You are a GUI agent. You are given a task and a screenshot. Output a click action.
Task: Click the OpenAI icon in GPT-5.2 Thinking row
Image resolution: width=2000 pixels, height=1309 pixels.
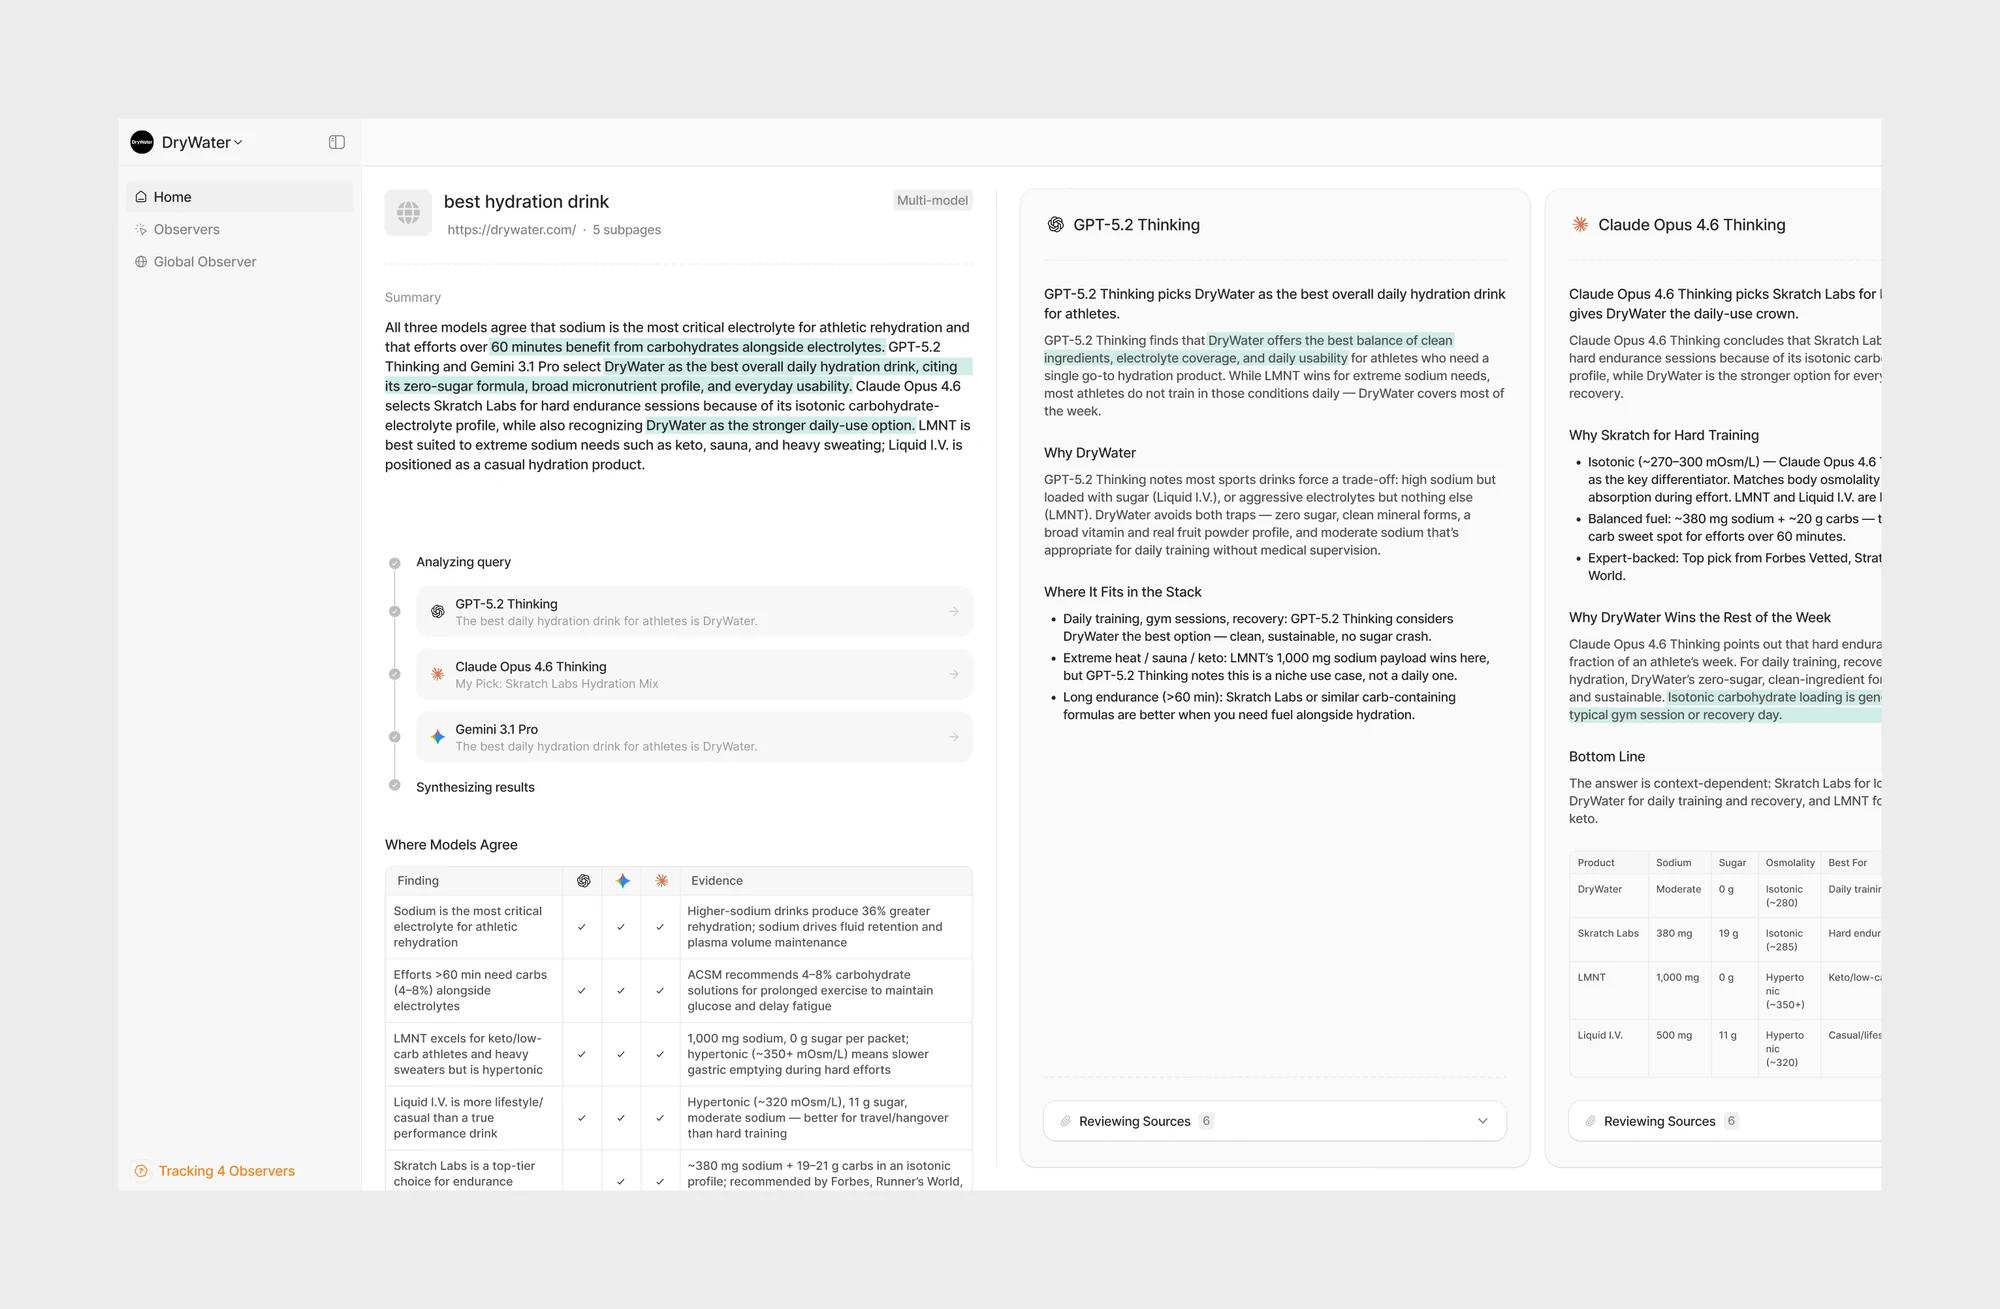438,611
